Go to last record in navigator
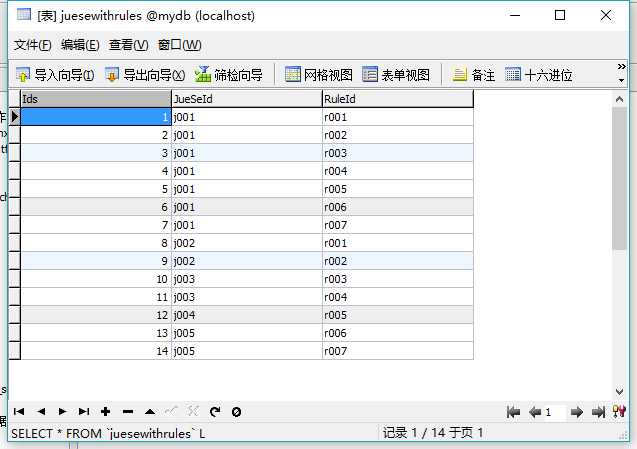 84,412
